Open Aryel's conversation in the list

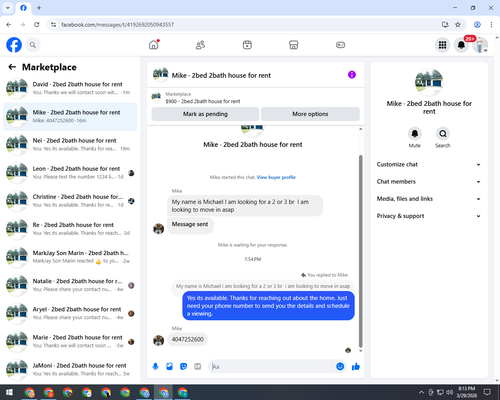click(x=70, y=313)
